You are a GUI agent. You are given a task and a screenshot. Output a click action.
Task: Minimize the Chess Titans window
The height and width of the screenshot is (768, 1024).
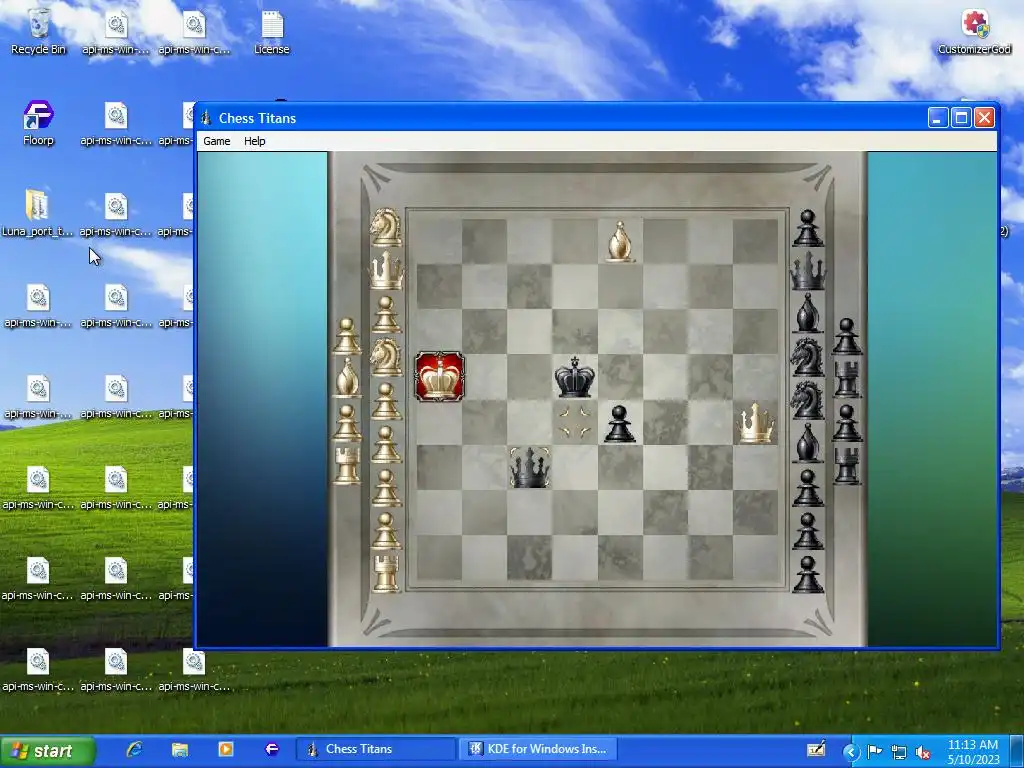[x=938, y=118]
